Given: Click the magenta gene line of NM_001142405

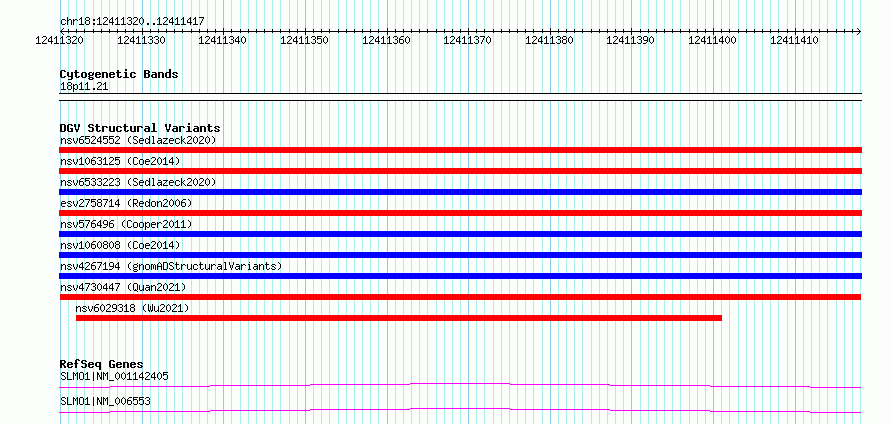Looking at the screenshot, I should tap(460, 385).
